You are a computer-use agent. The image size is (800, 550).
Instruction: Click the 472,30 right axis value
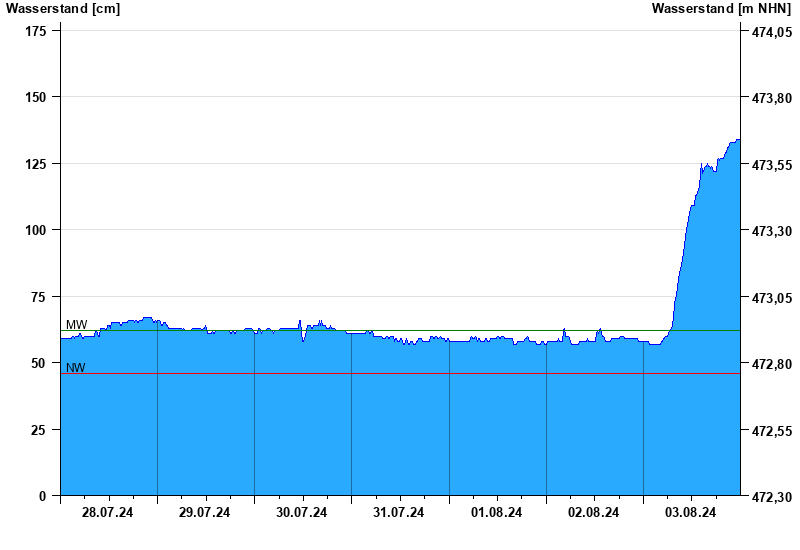771,497
